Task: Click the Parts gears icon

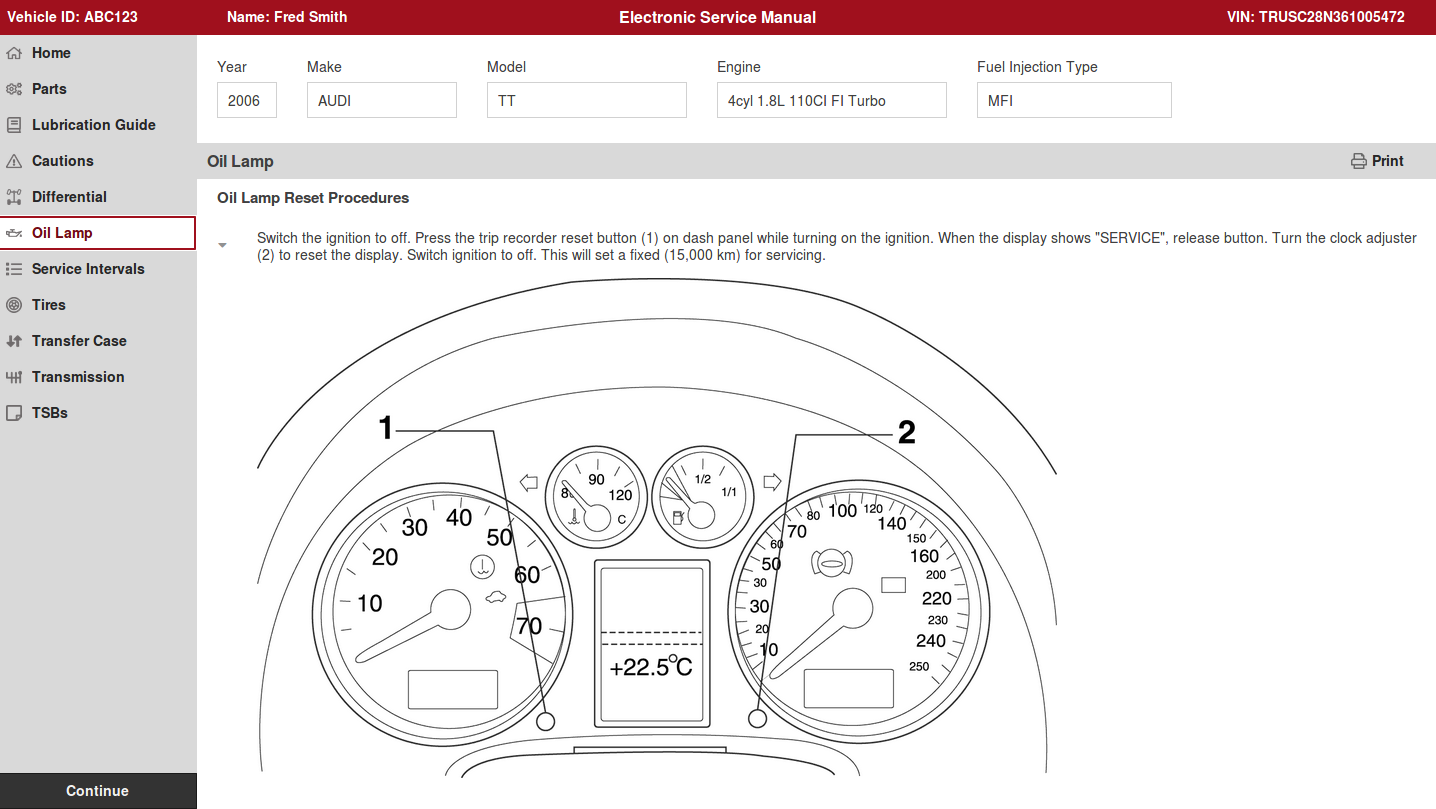Action: [14, 89]
